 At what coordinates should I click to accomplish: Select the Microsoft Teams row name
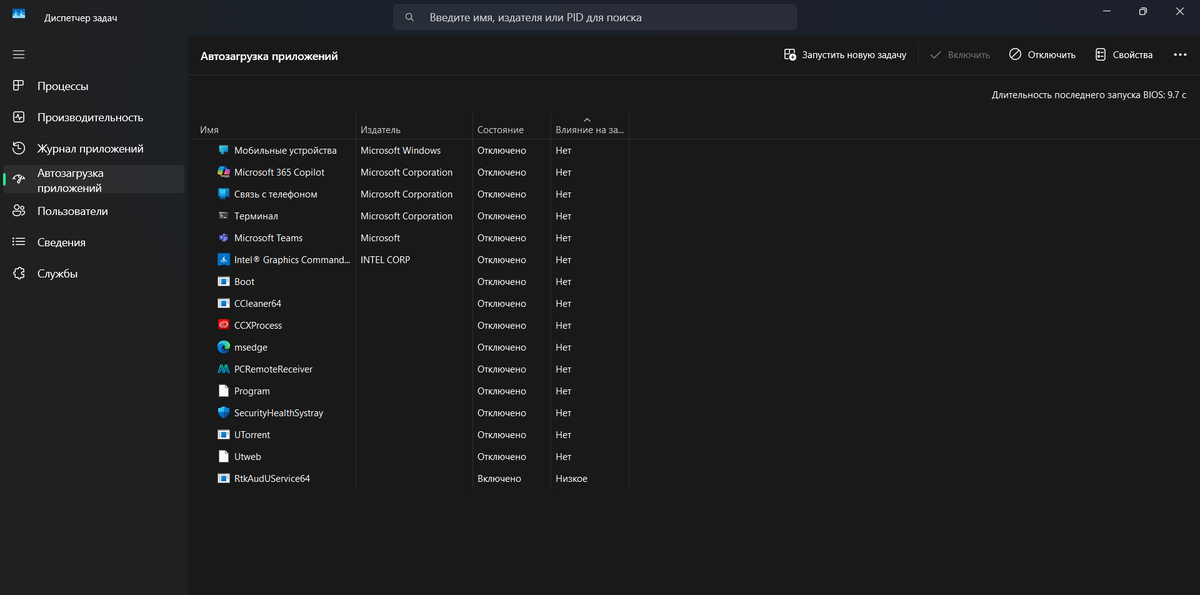coord(268,238)
